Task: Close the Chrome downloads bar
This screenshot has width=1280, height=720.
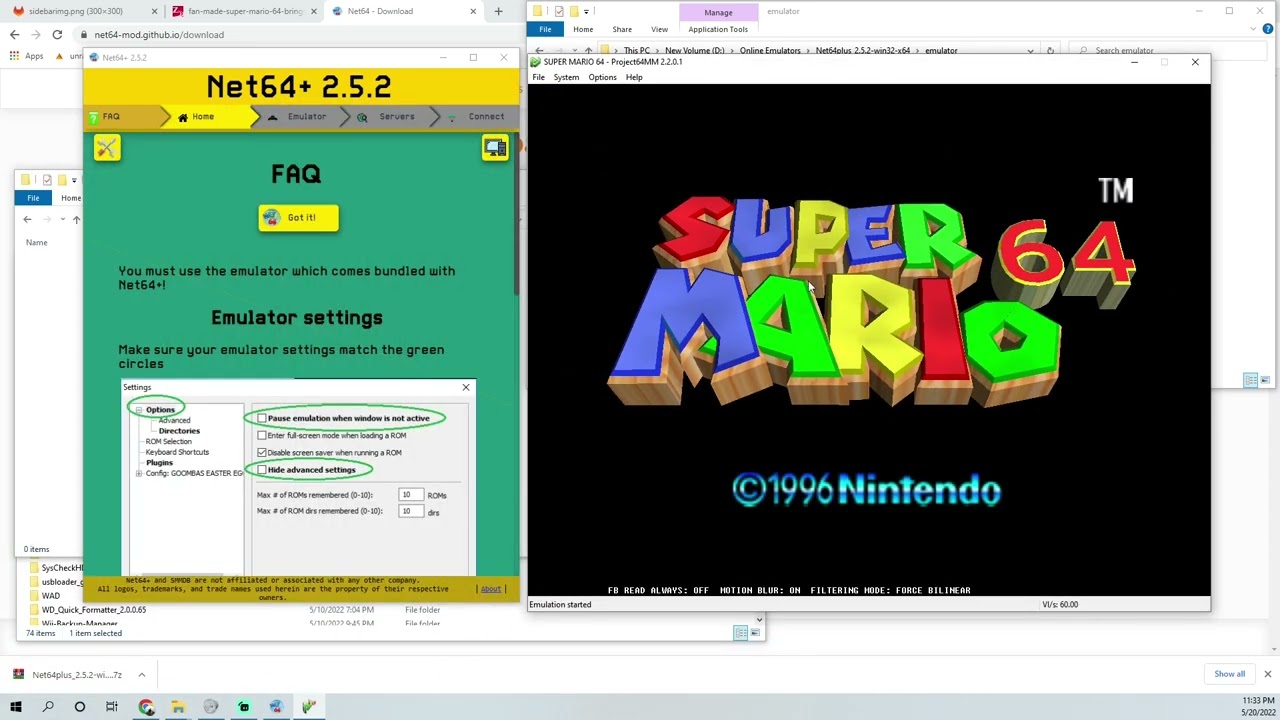Action: pos(1267,674)
